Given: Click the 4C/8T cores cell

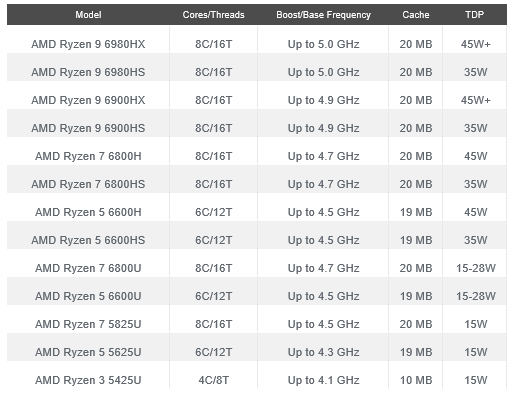Looking at the screenshot, I should [213, 380].
